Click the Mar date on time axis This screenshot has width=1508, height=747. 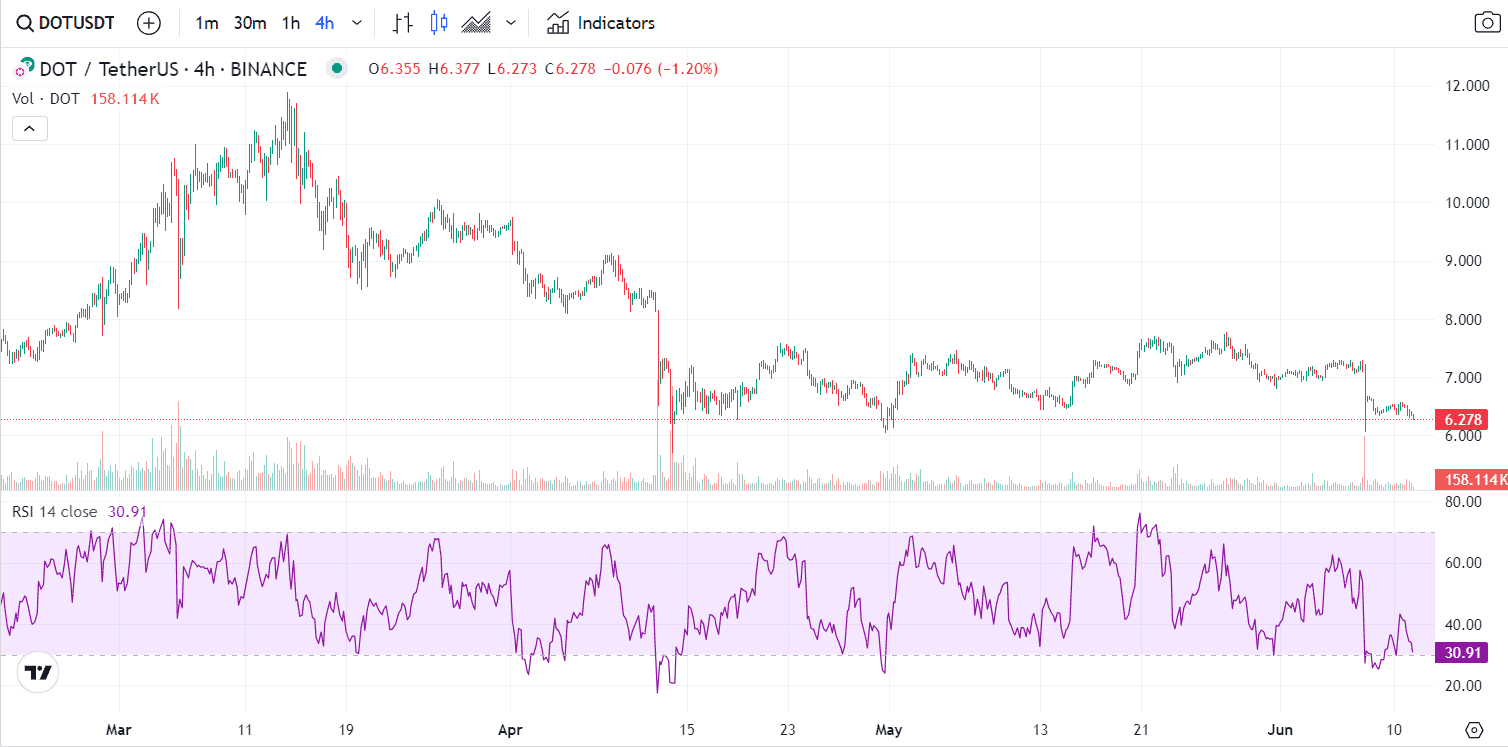click(119, 728)
